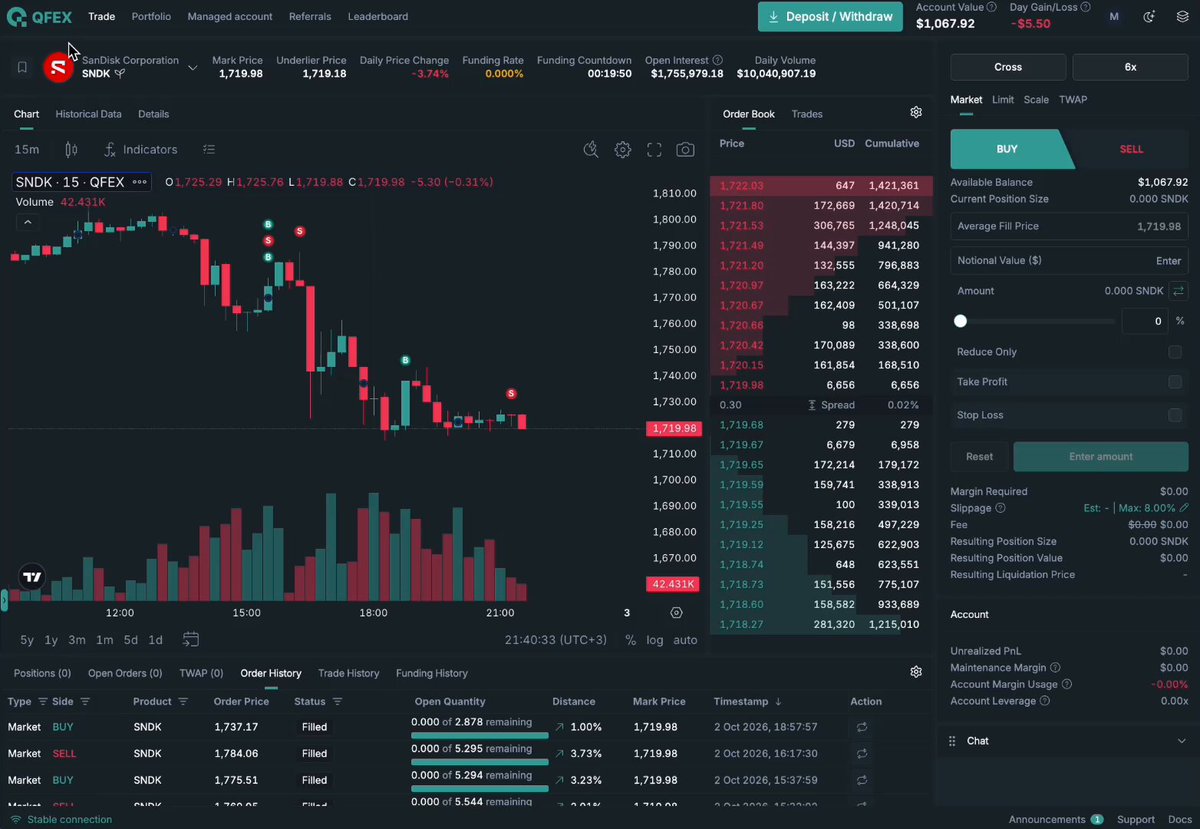Open bottom panel settings gear
This screenshot has height=829, width=1200.
[x=916, y=672]
